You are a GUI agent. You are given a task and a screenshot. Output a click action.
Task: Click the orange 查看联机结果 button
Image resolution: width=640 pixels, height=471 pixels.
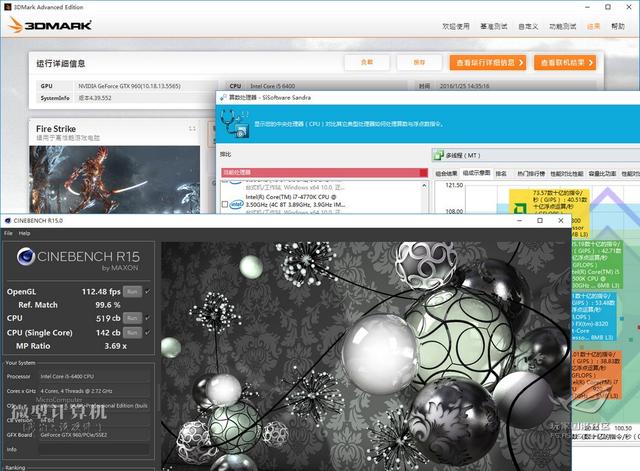click(565, 62)
